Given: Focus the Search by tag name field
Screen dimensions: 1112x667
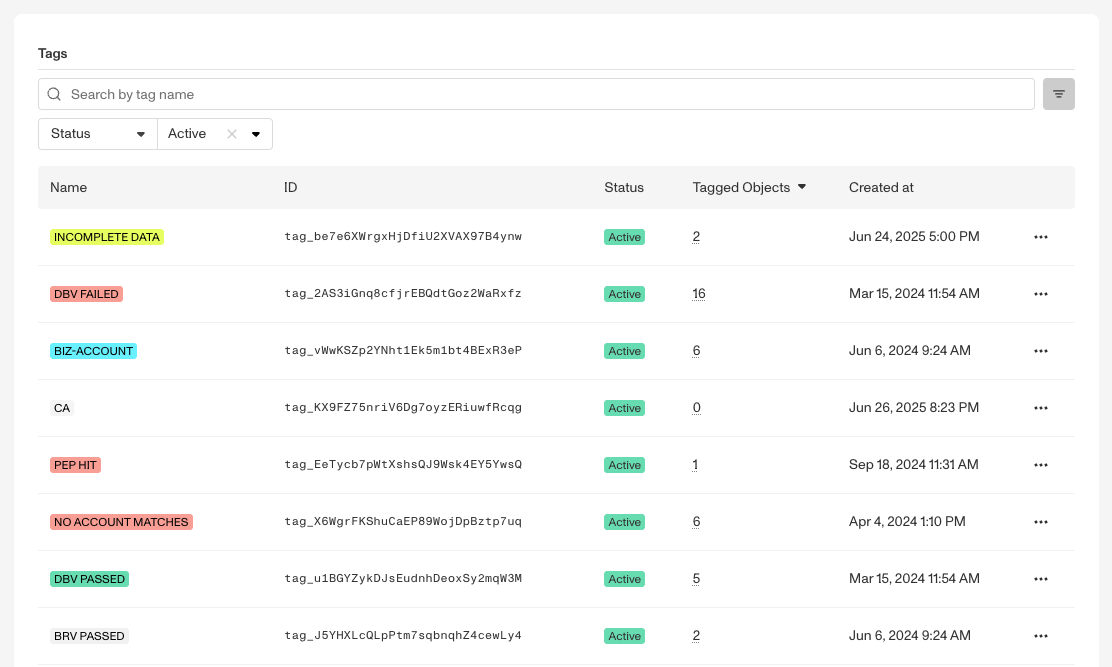Looking at the screenshot, I should point(536,94).
